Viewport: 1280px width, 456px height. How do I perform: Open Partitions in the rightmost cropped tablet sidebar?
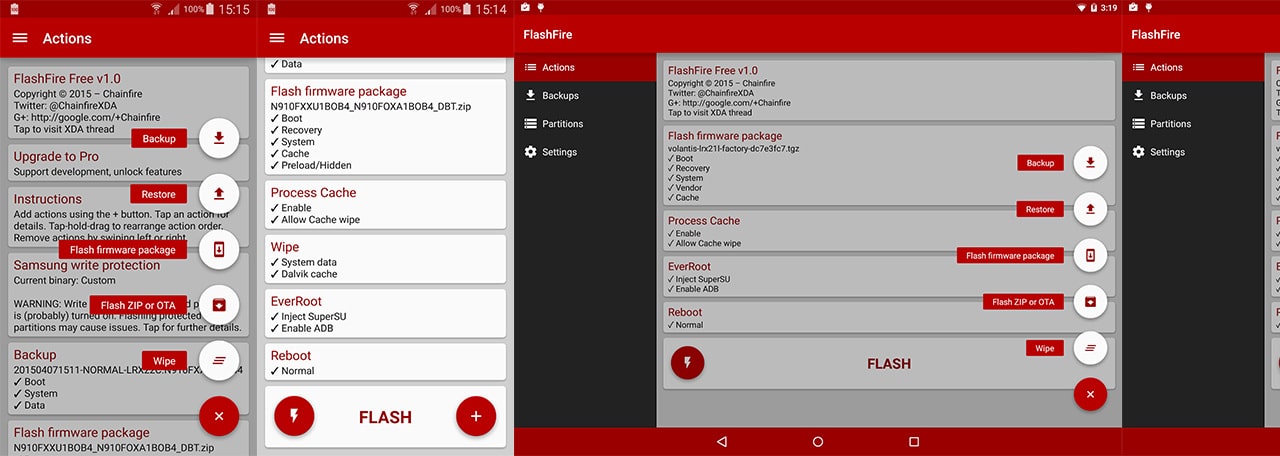point(1193,123)
